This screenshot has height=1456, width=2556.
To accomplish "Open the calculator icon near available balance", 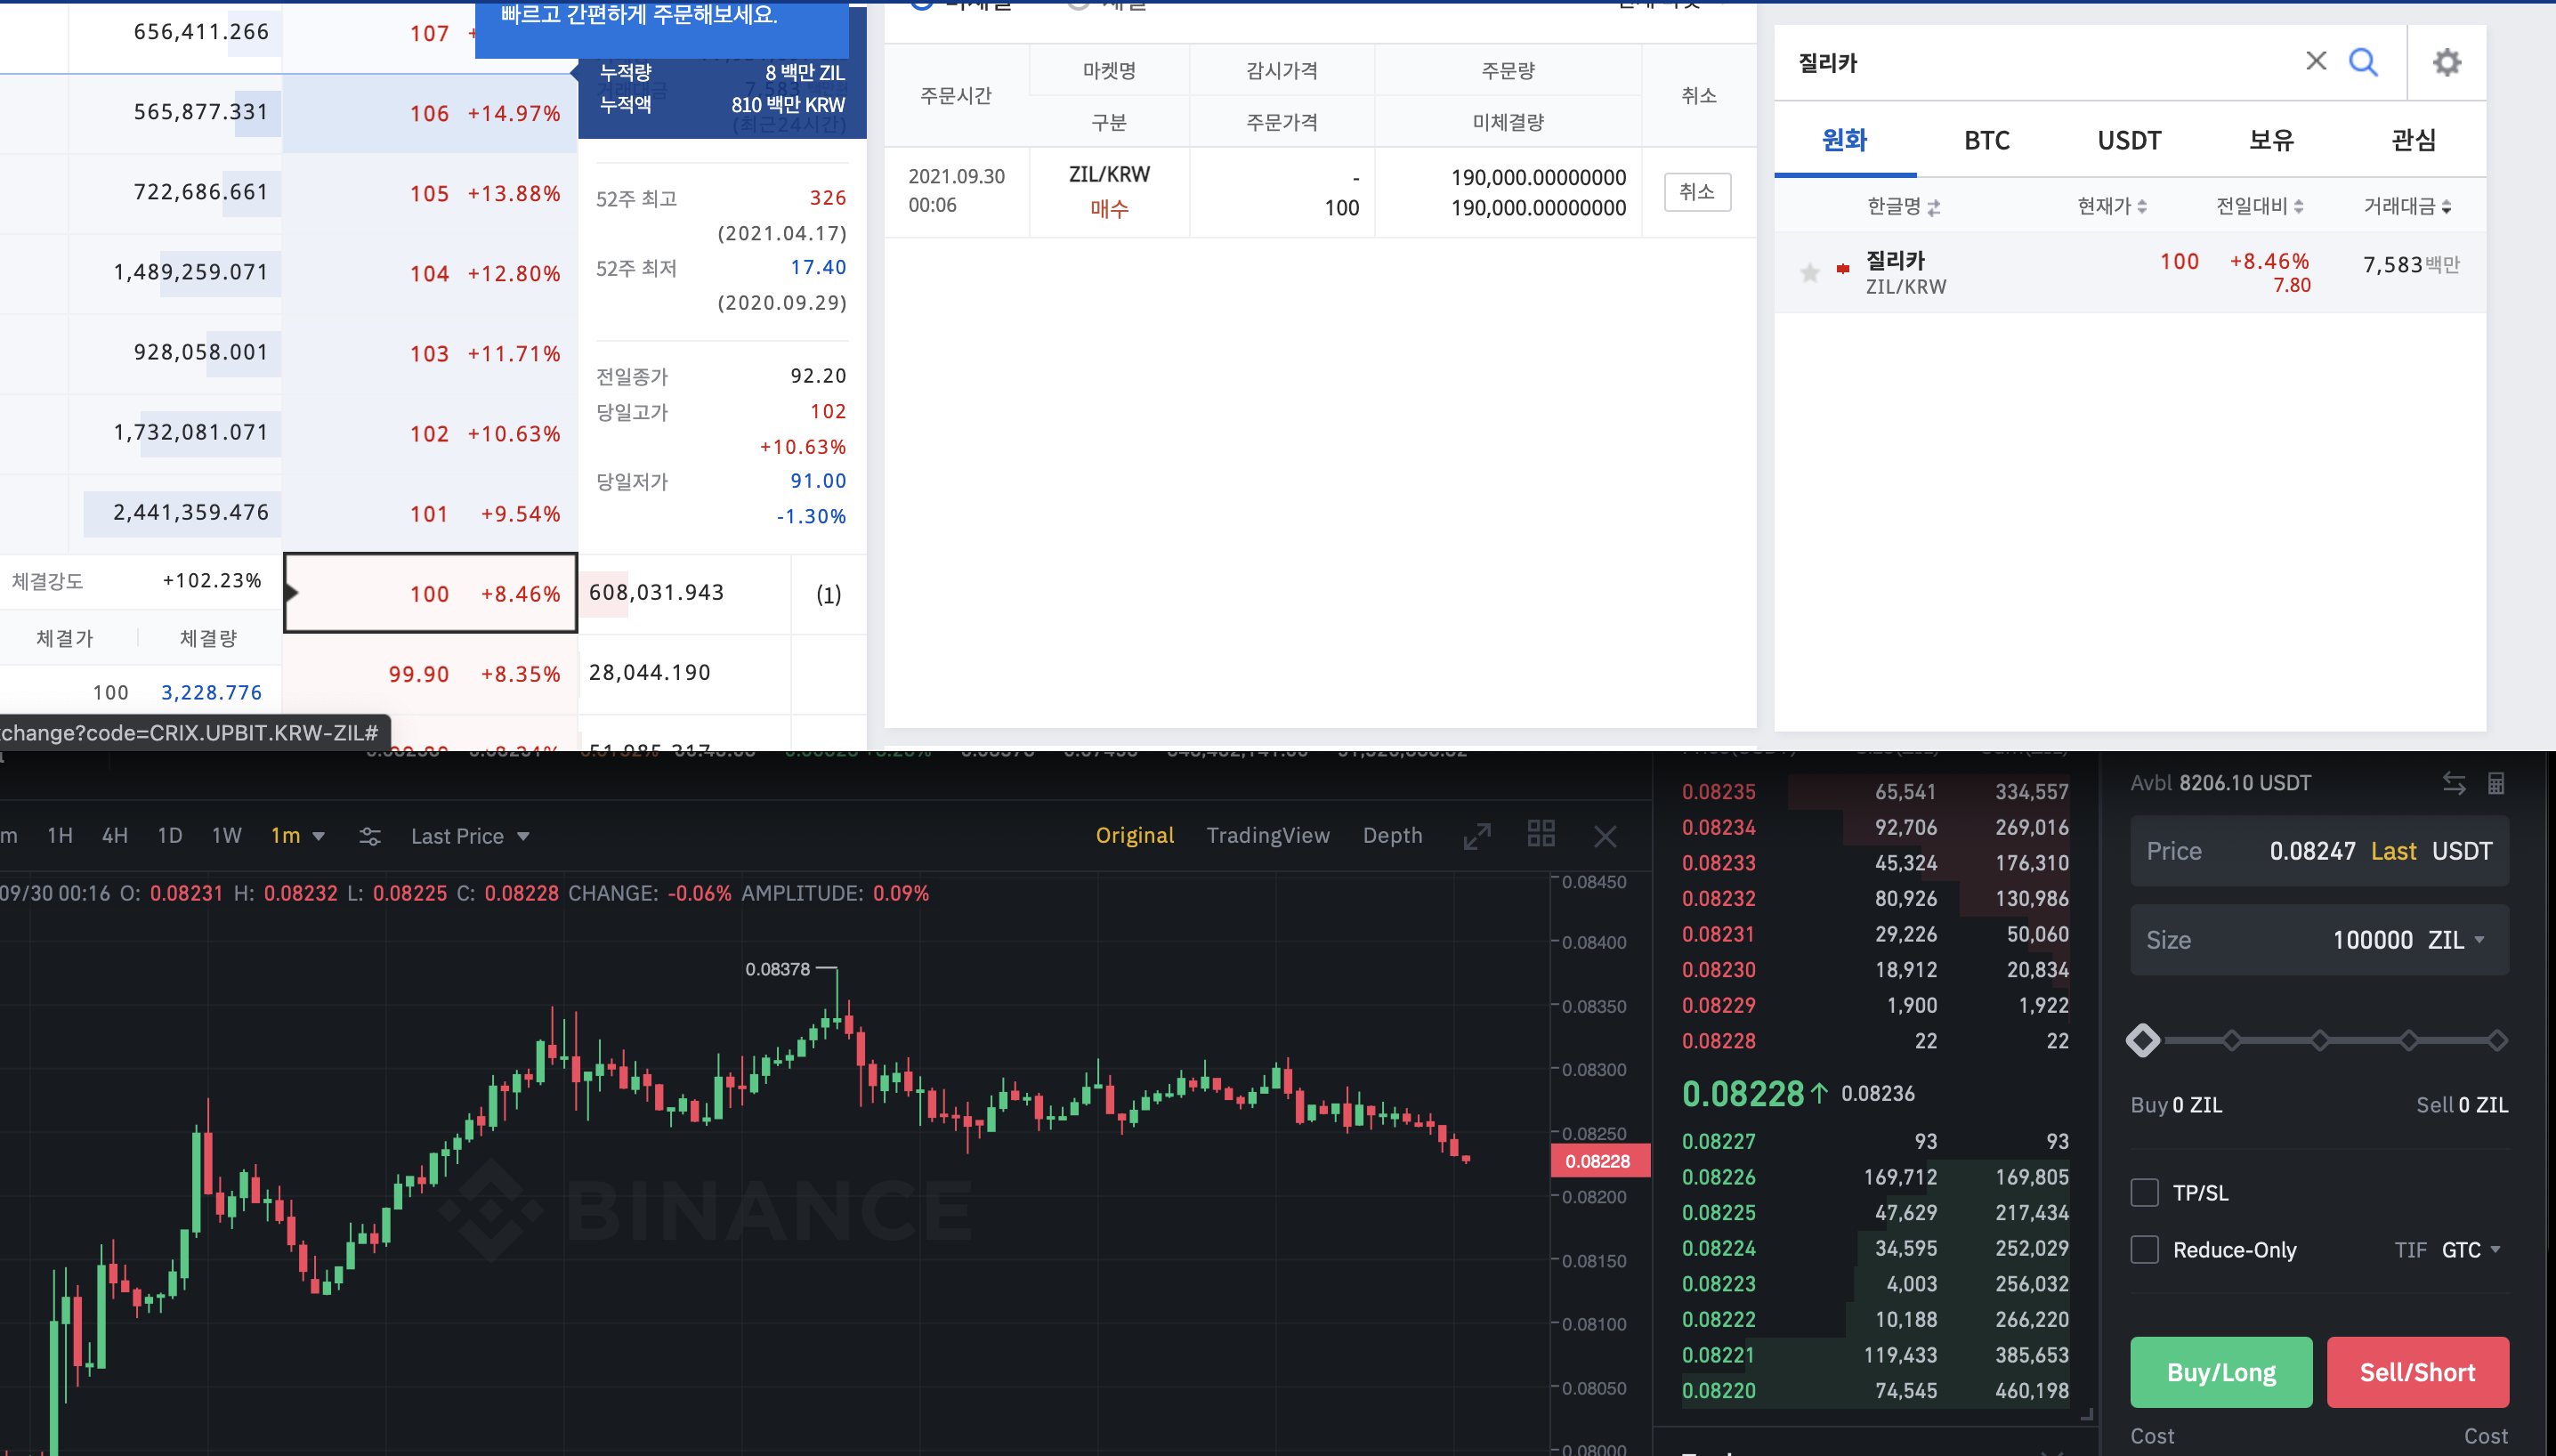I will (x=2496, y=783).
